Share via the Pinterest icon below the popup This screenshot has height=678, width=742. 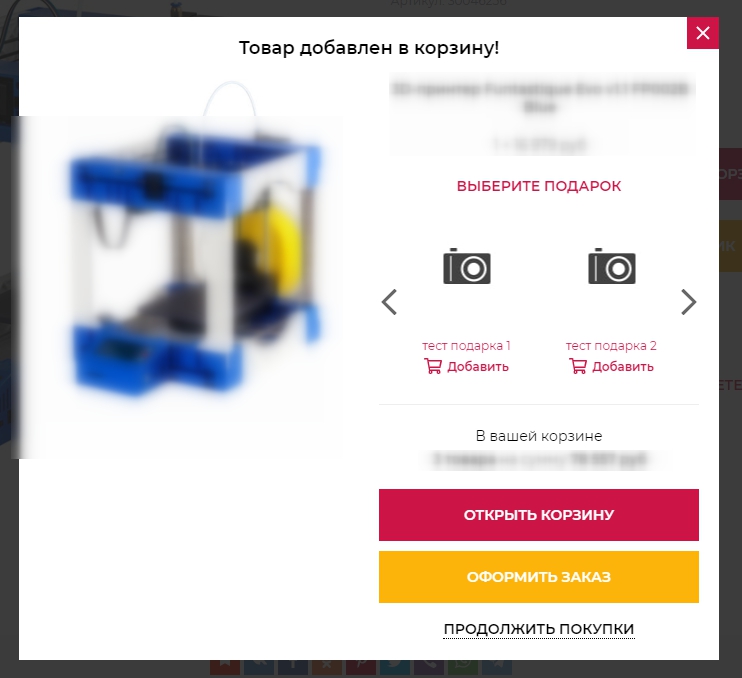pyautogui.click(x=361, y=667)
